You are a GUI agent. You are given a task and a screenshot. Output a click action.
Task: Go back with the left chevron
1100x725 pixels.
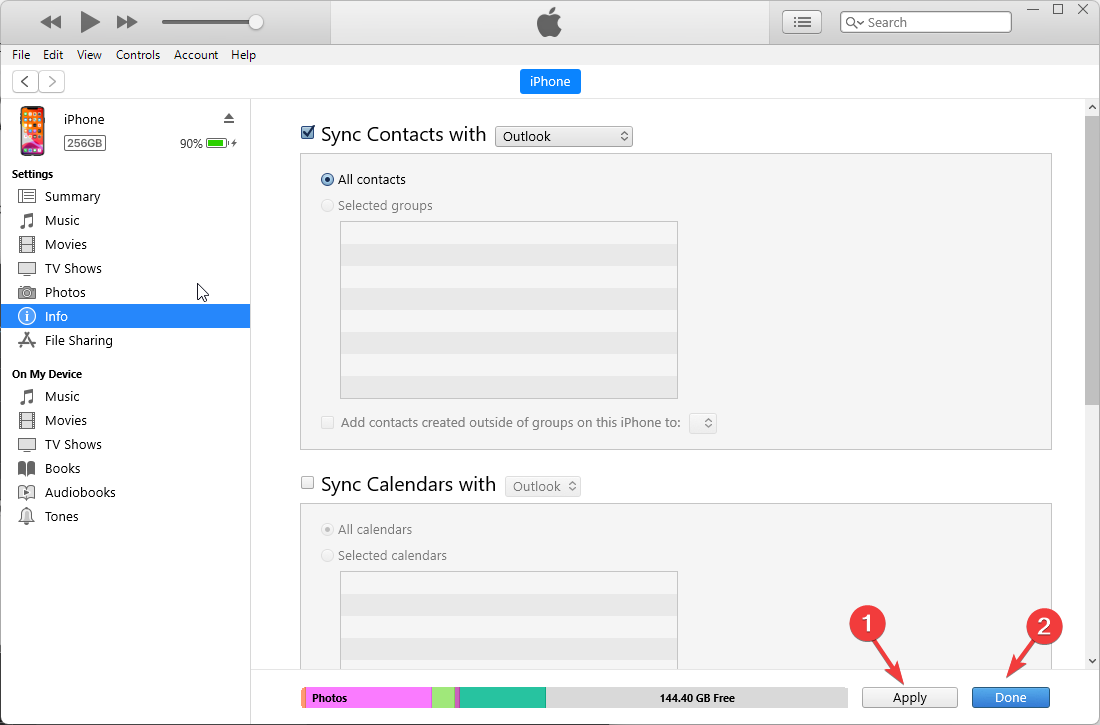pos(25,81)
